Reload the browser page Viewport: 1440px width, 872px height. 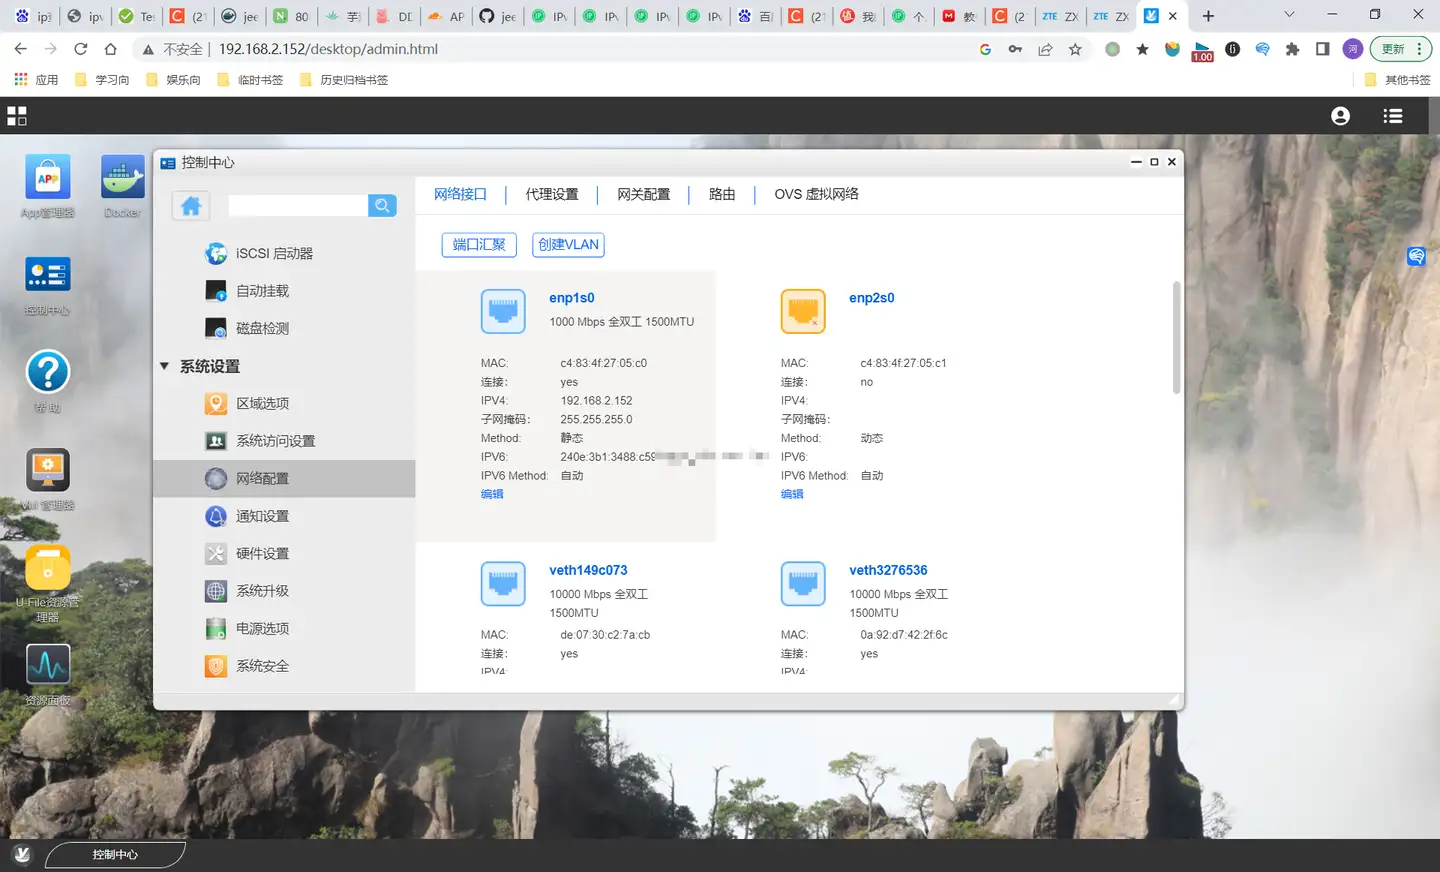click(x=80, y=49)
